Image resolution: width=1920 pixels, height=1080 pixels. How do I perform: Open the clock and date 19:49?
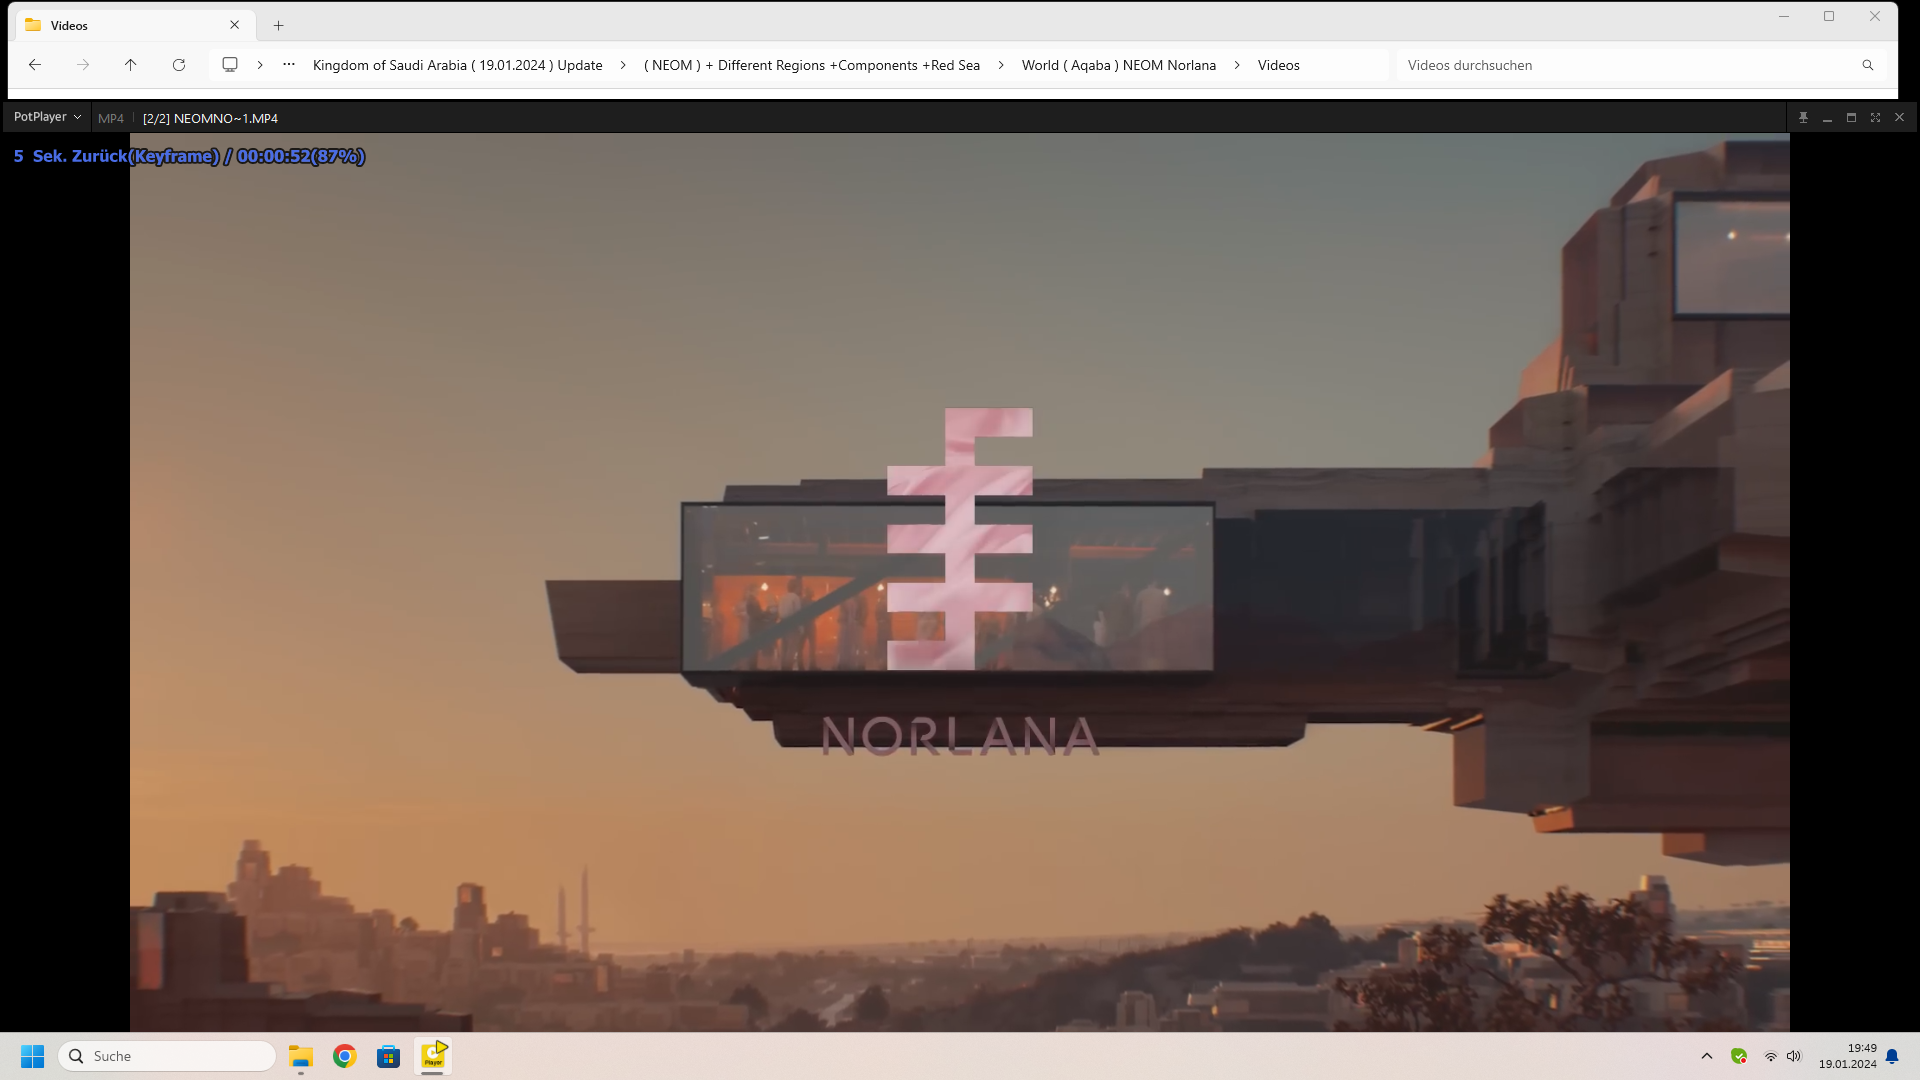[1848, 1056]
